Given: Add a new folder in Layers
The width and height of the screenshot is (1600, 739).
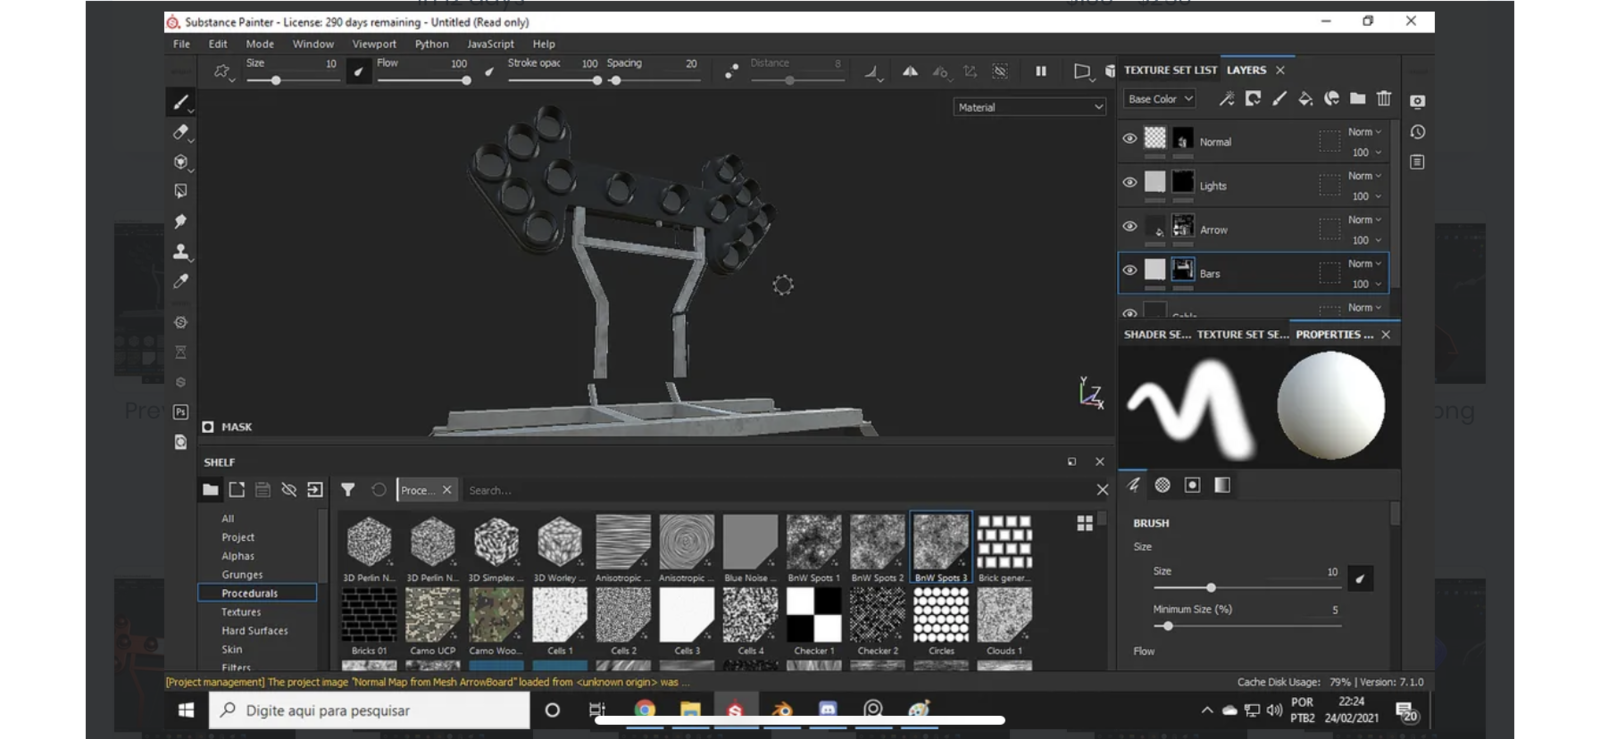Looking at the screenshot, I should coord(1357,98).
